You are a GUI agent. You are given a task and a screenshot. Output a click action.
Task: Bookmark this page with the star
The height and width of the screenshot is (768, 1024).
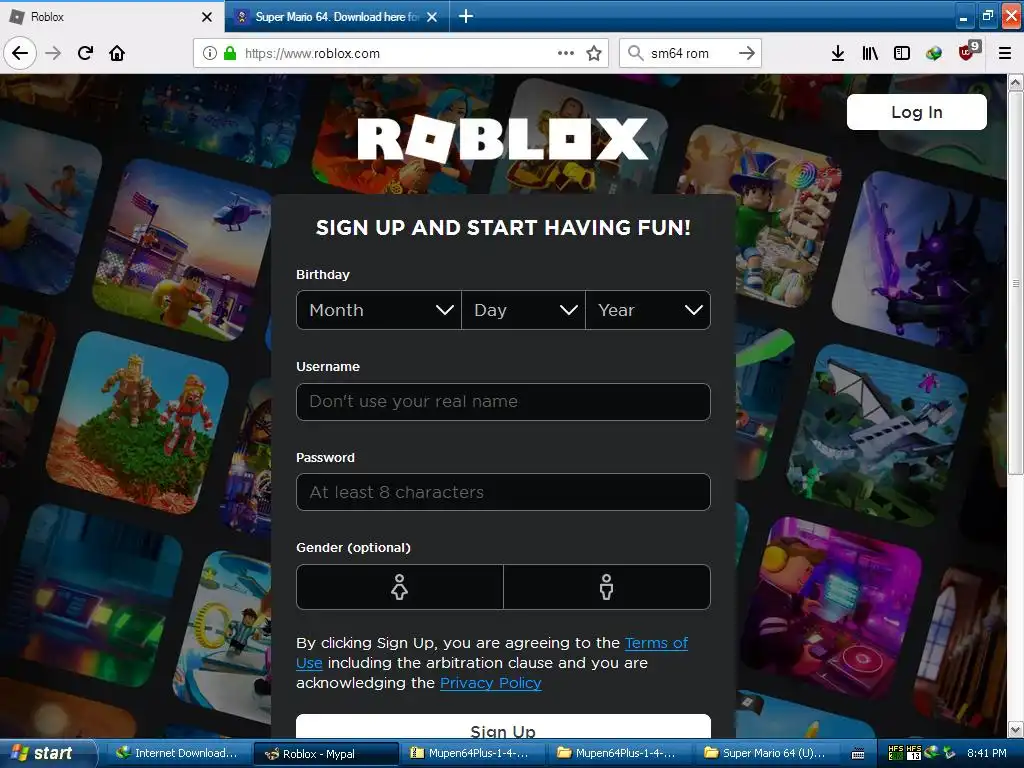point(594,53)
